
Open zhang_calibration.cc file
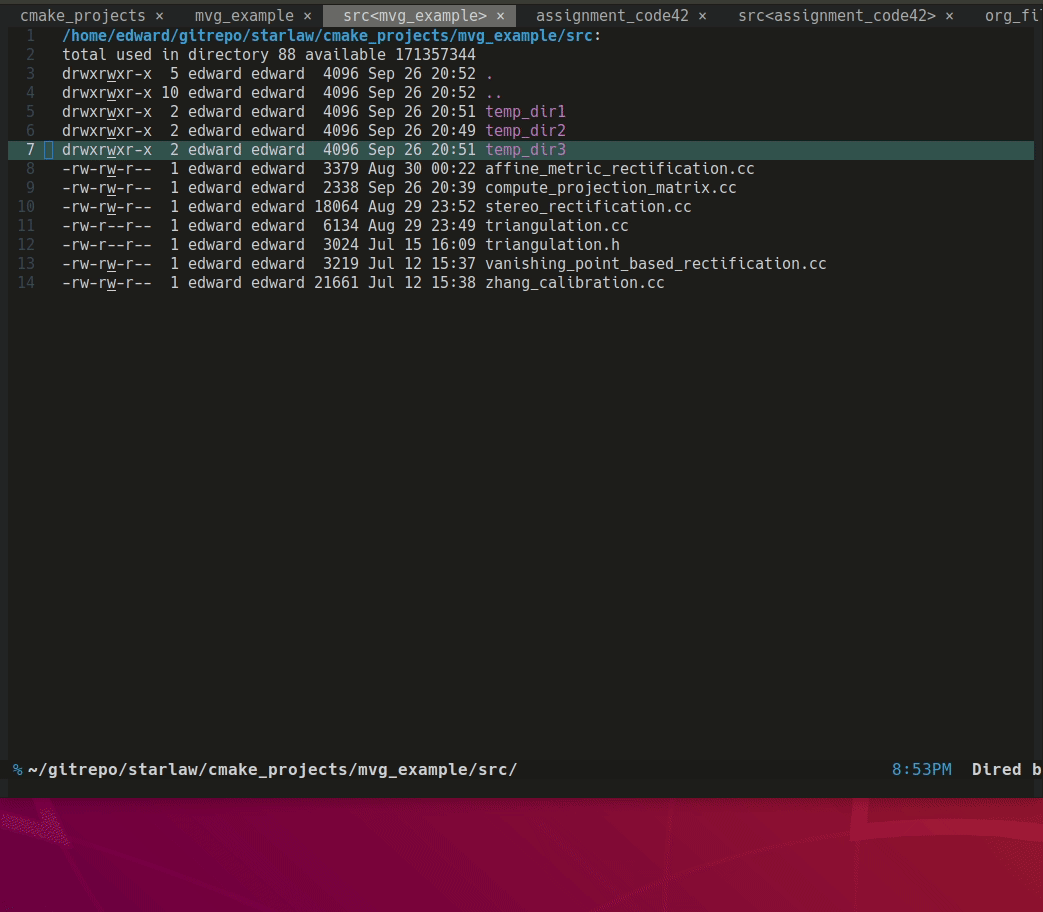tap(575, 283)
